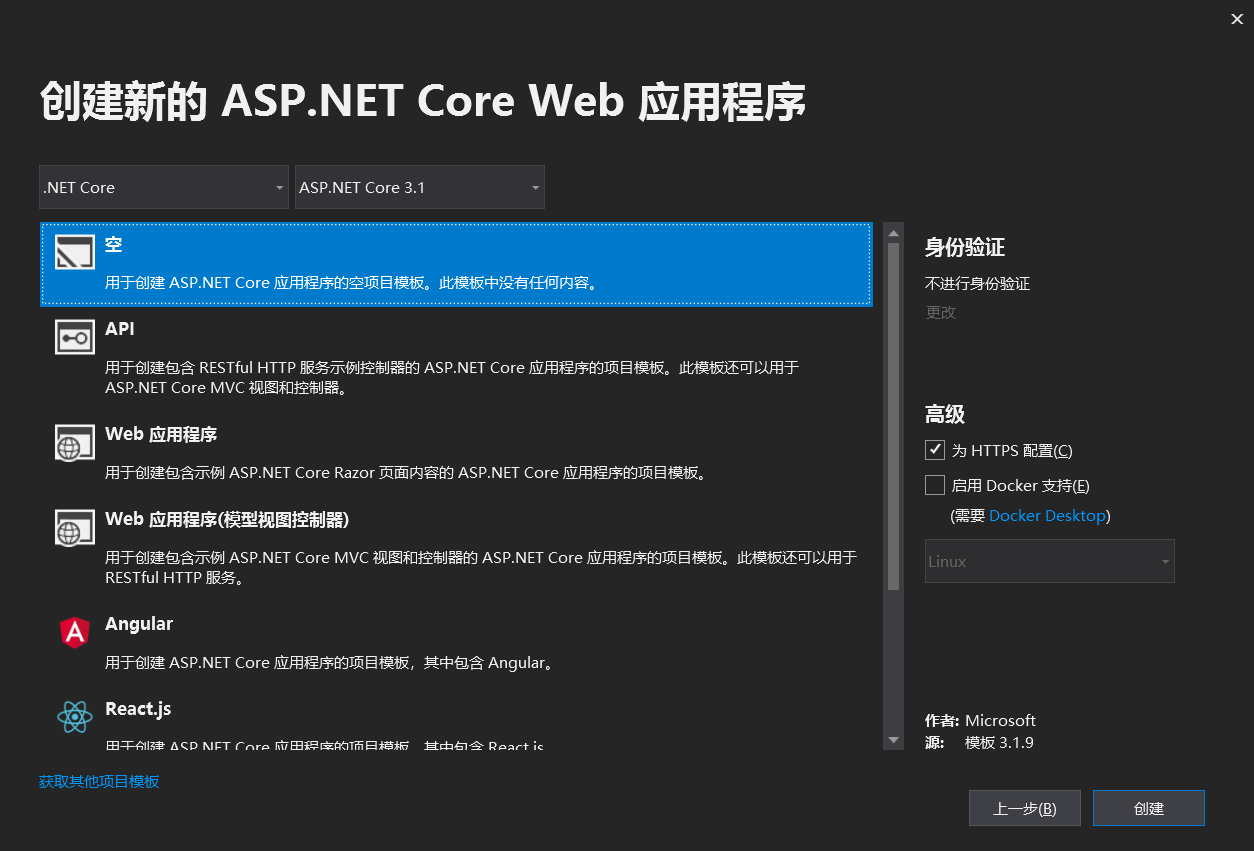The image size is (1254, 851).
Task: Select the 空 template title text
Action: [x=113, y=245]
